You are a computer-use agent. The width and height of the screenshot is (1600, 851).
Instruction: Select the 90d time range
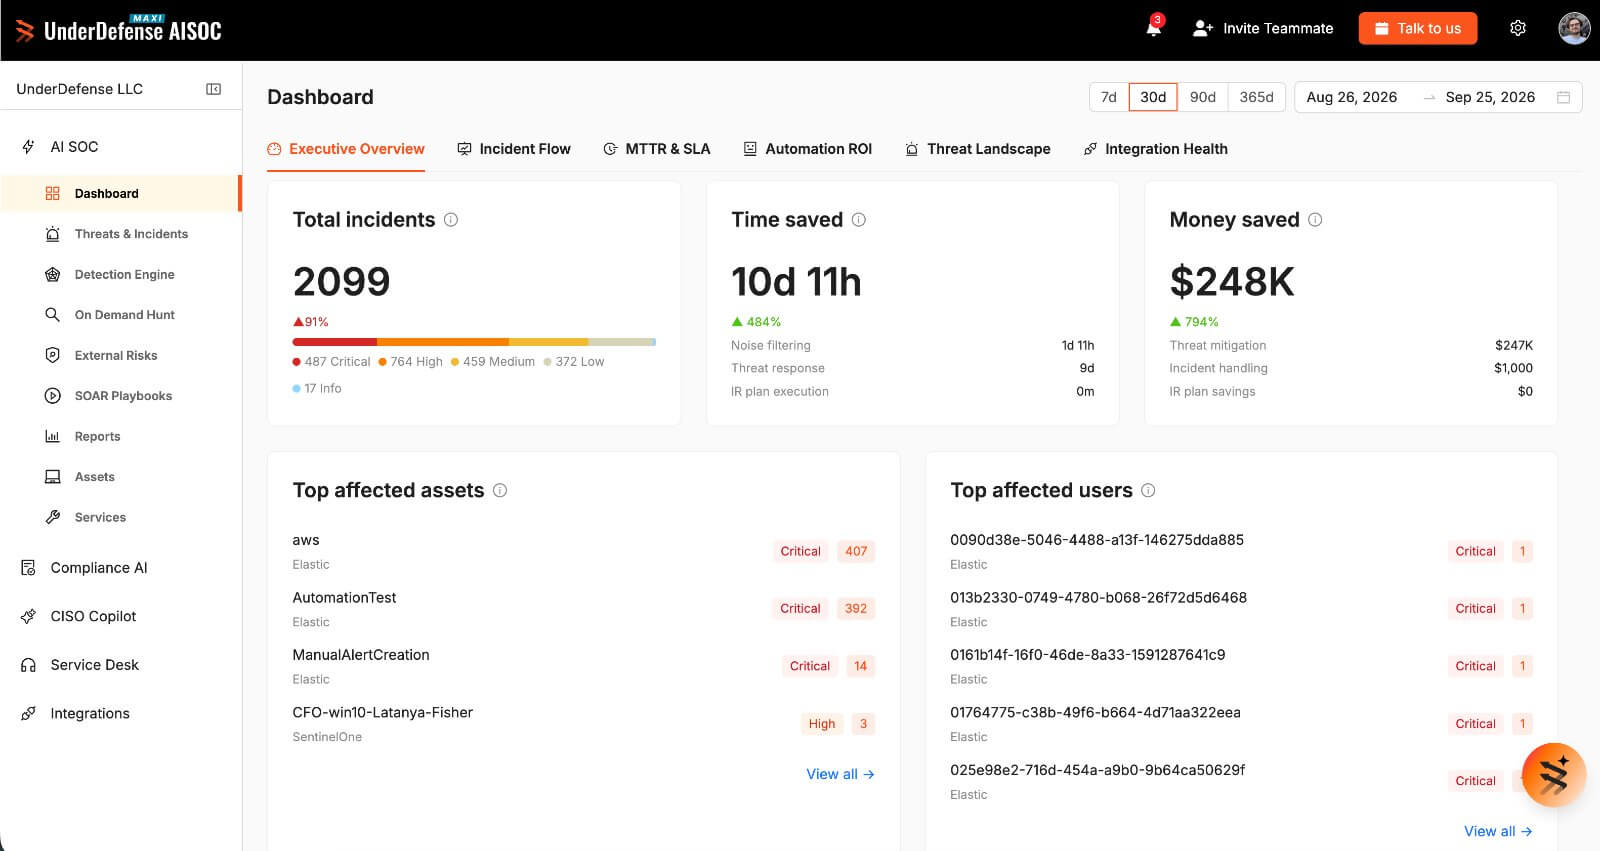point(1203,97)
